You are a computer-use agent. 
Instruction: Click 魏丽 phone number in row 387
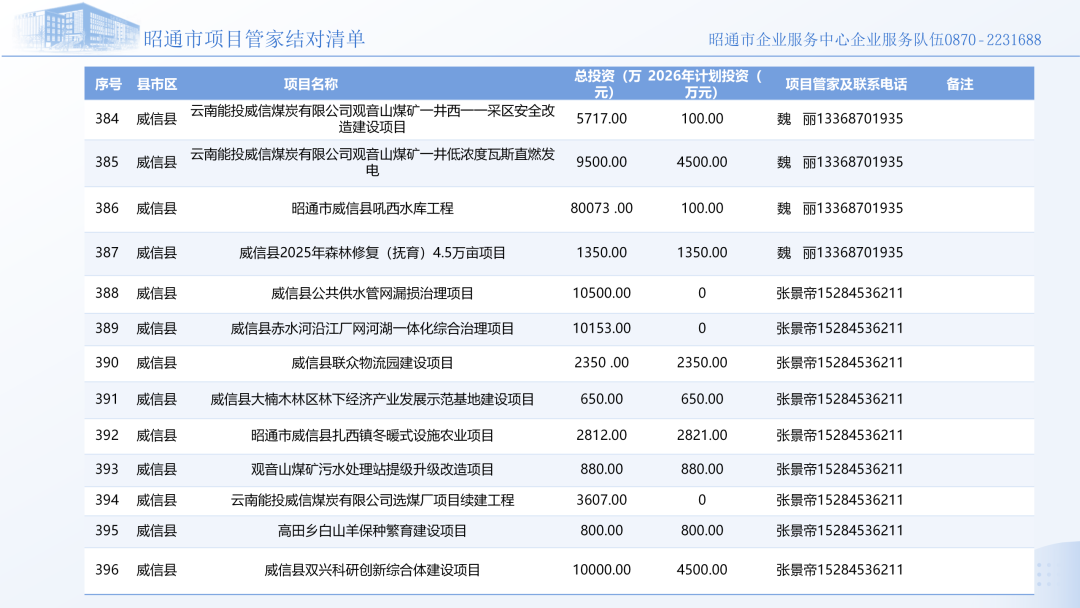pyautogui.click(x=840, y=253)
